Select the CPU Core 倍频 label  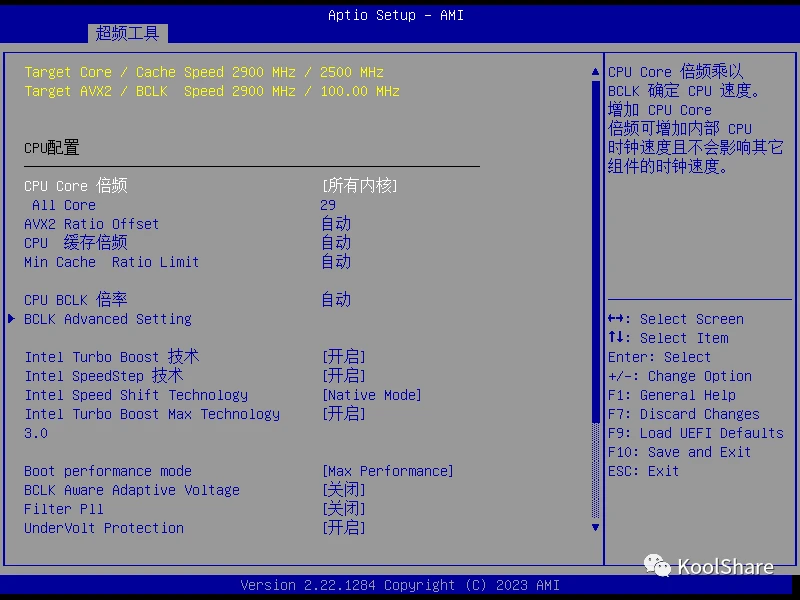[x=76, y=186]
